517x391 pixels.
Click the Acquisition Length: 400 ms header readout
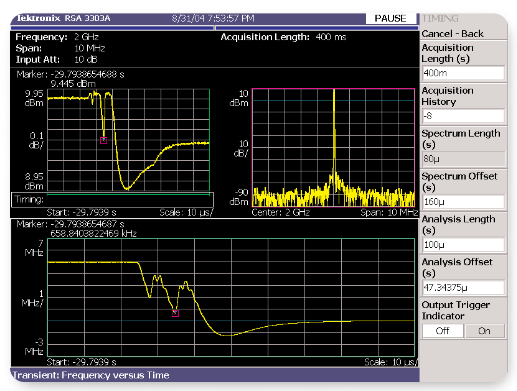pyautogui.click(x=283, y=37)
